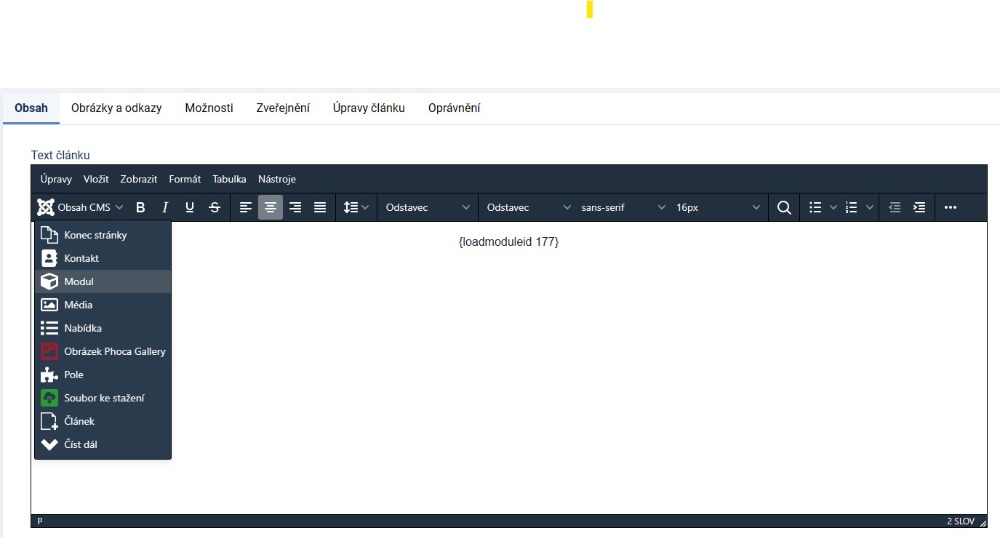Click inside the article text editor area
The image size is (1000, 538).
coord(580,380)
